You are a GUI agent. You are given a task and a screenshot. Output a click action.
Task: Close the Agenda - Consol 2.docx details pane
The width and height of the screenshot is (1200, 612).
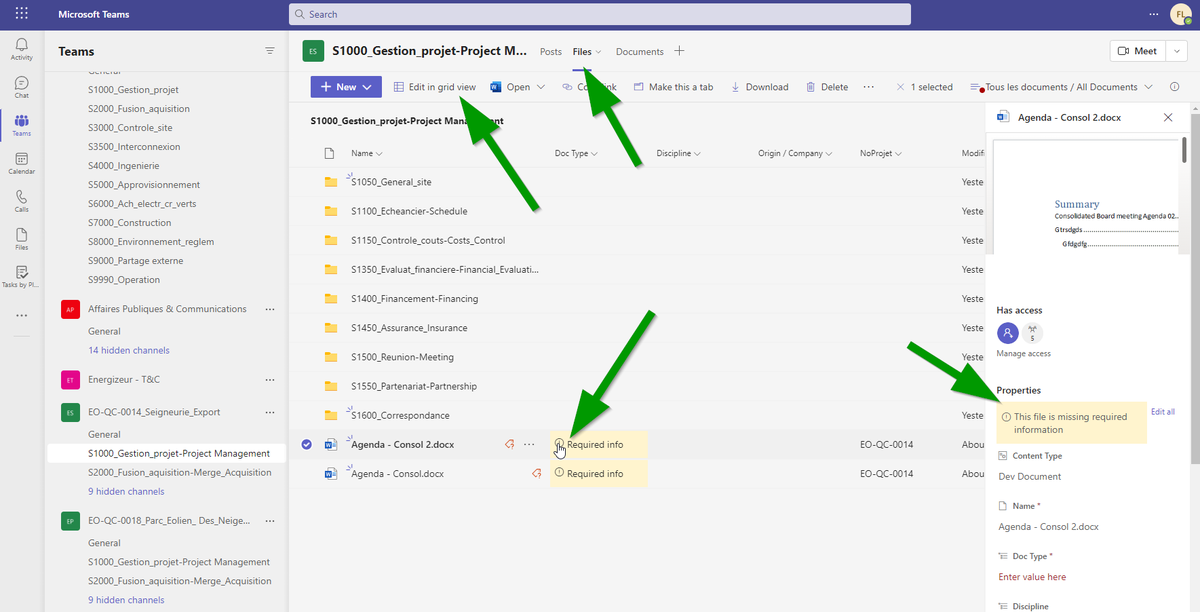pyautogui.click(x=1168, y=117)
